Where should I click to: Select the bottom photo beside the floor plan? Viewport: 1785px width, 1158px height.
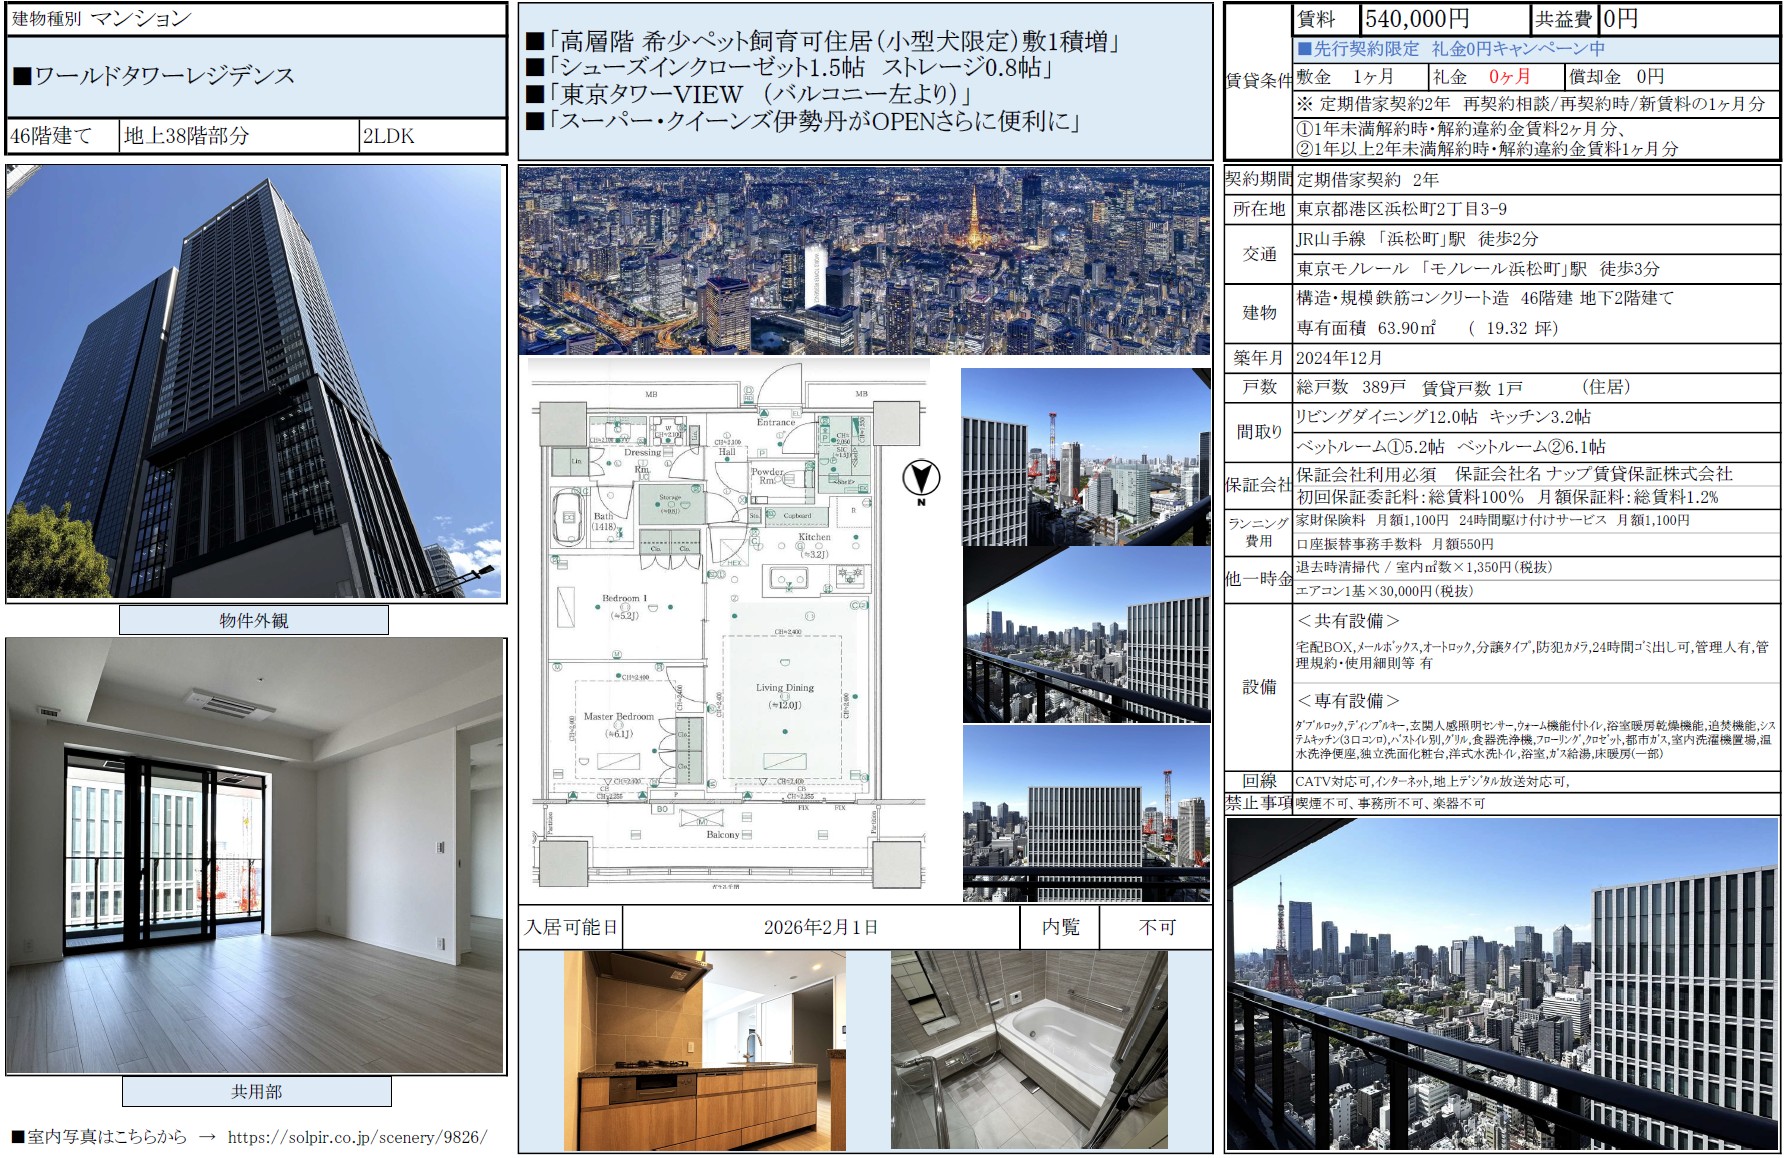pos(1086,814)
